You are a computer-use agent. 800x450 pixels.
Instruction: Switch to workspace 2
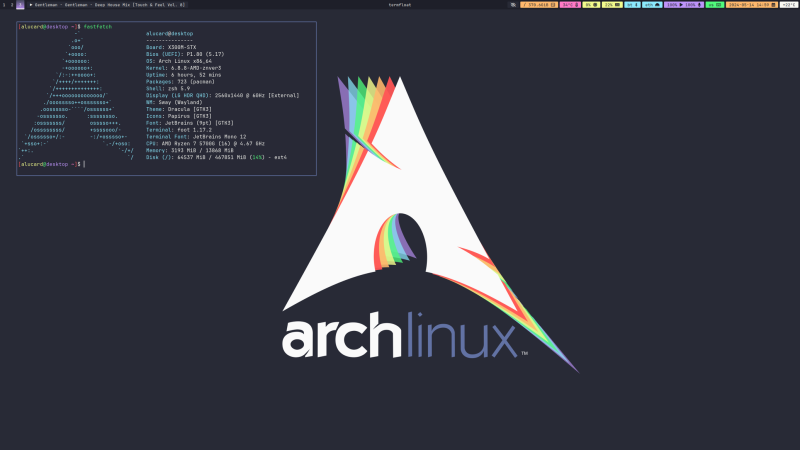pyautogui.click(x=12, y=5)
